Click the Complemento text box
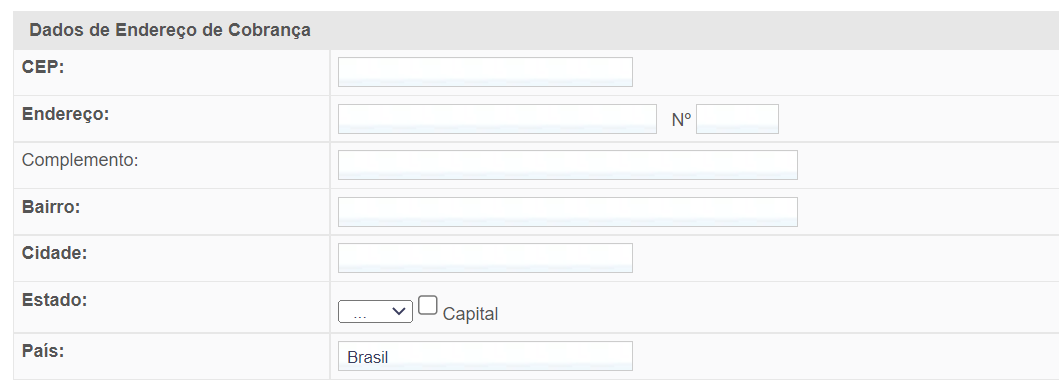This screenshot has width=1059, height=391. pos(567,165)
